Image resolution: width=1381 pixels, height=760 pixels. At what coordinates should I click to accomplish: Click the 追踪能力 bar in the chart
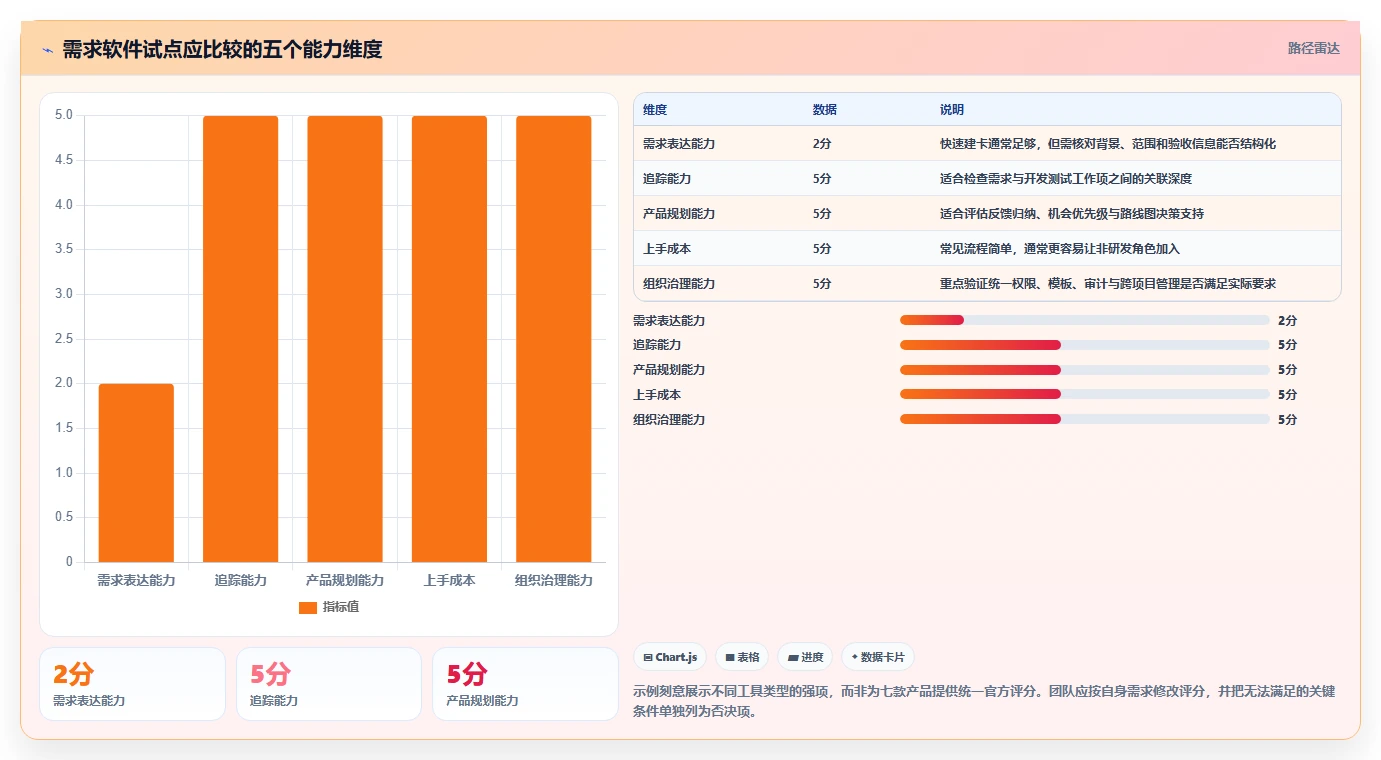click(x=240, y=339)
